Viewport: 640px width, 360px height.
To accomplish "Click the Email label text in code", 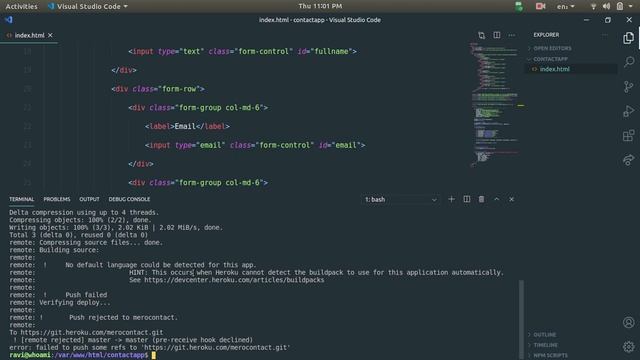I will pos(185,126).
